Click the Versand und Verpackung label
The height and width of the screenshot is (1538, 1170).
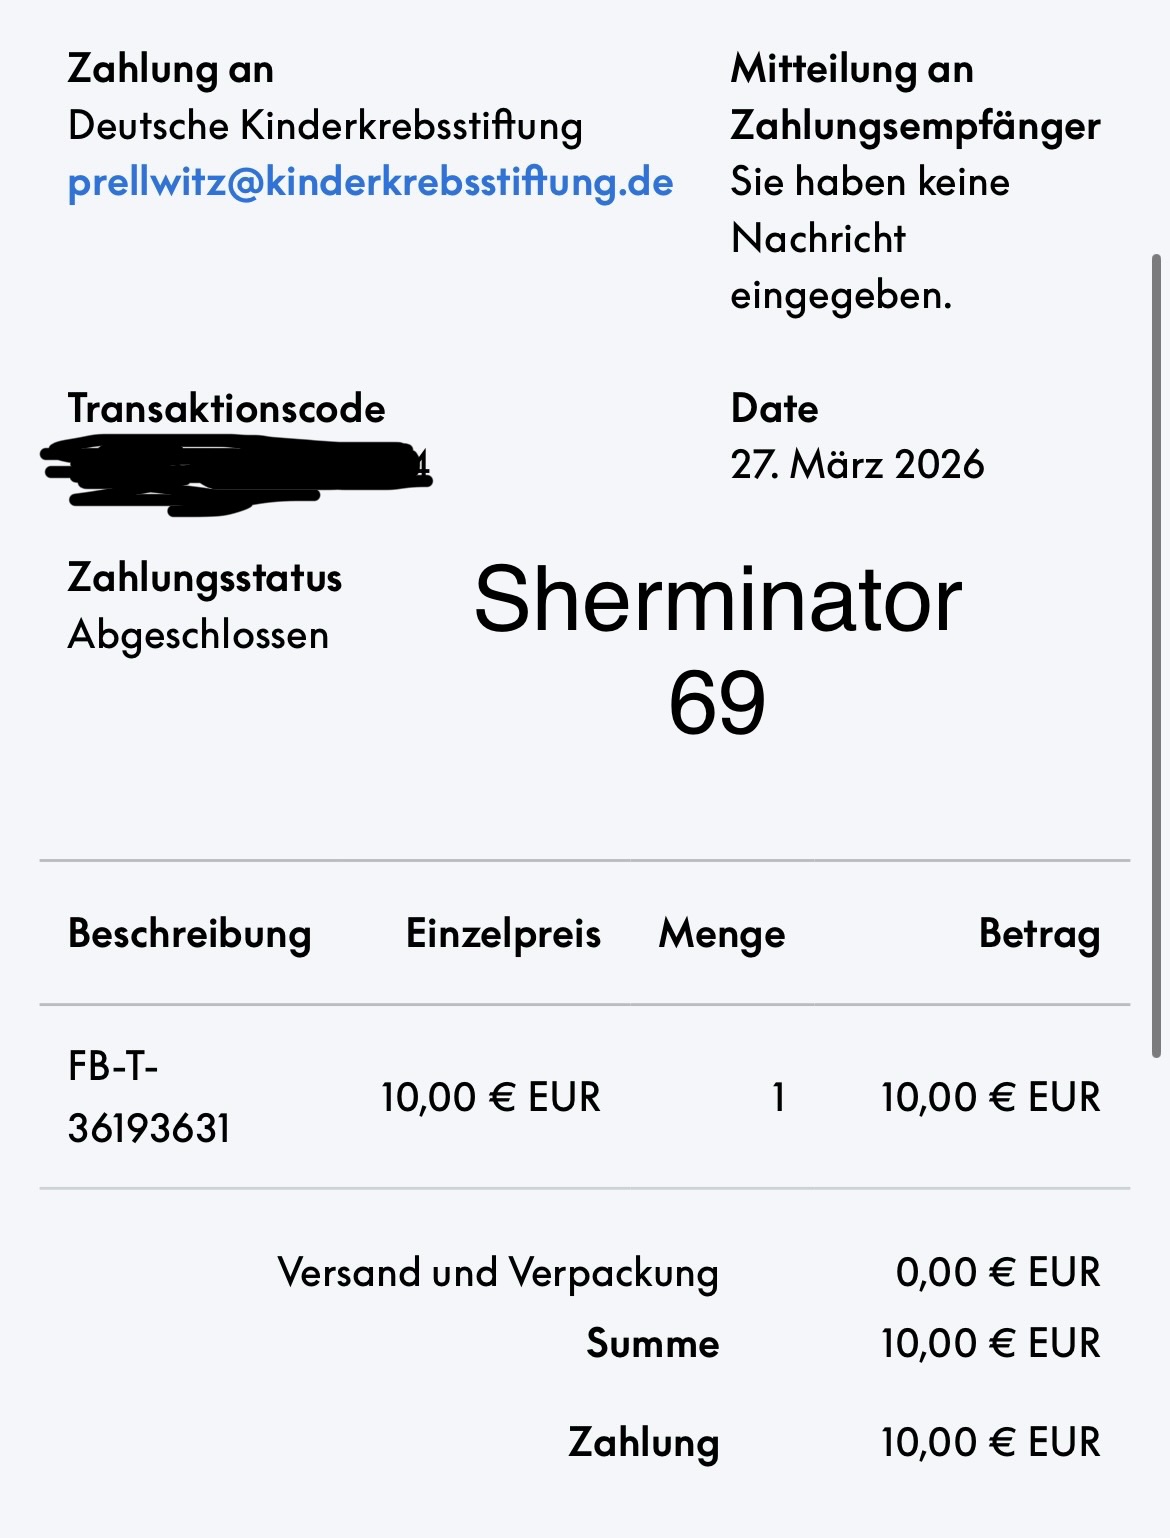coord(498,1273)
